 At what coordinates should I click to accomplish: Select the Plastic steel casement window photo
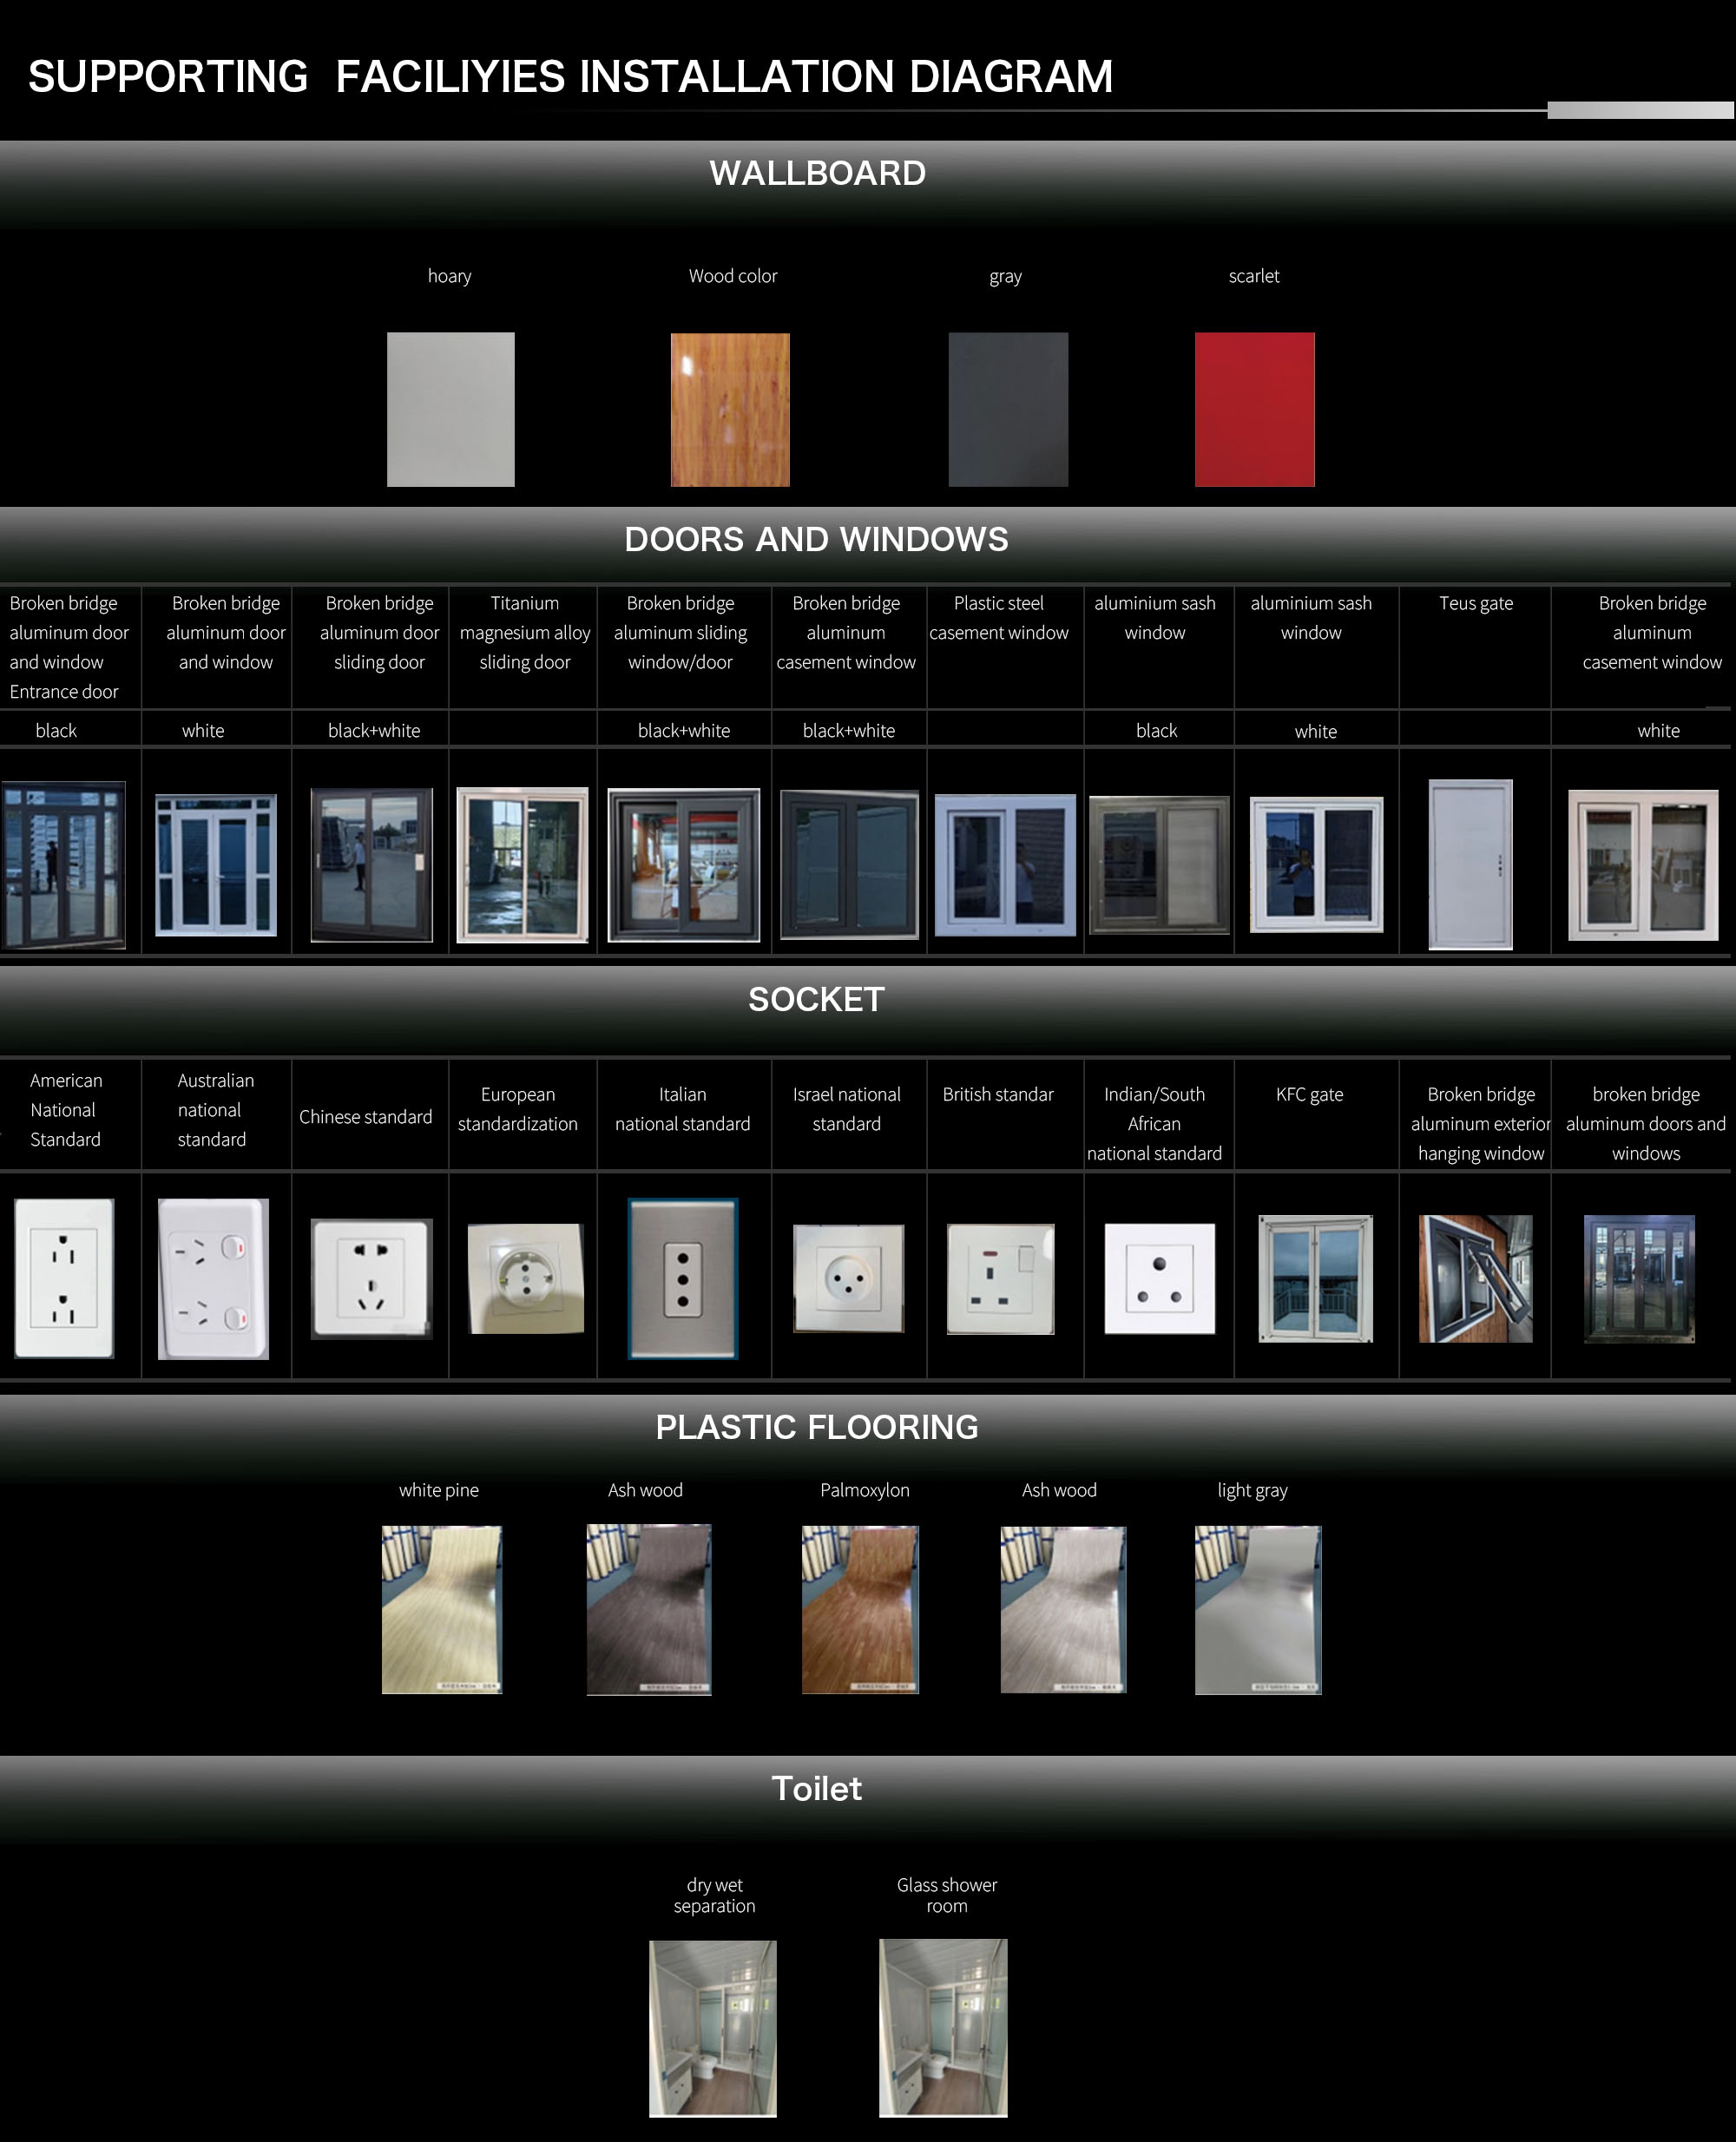pyautogui.click(x=1005, y=864)
